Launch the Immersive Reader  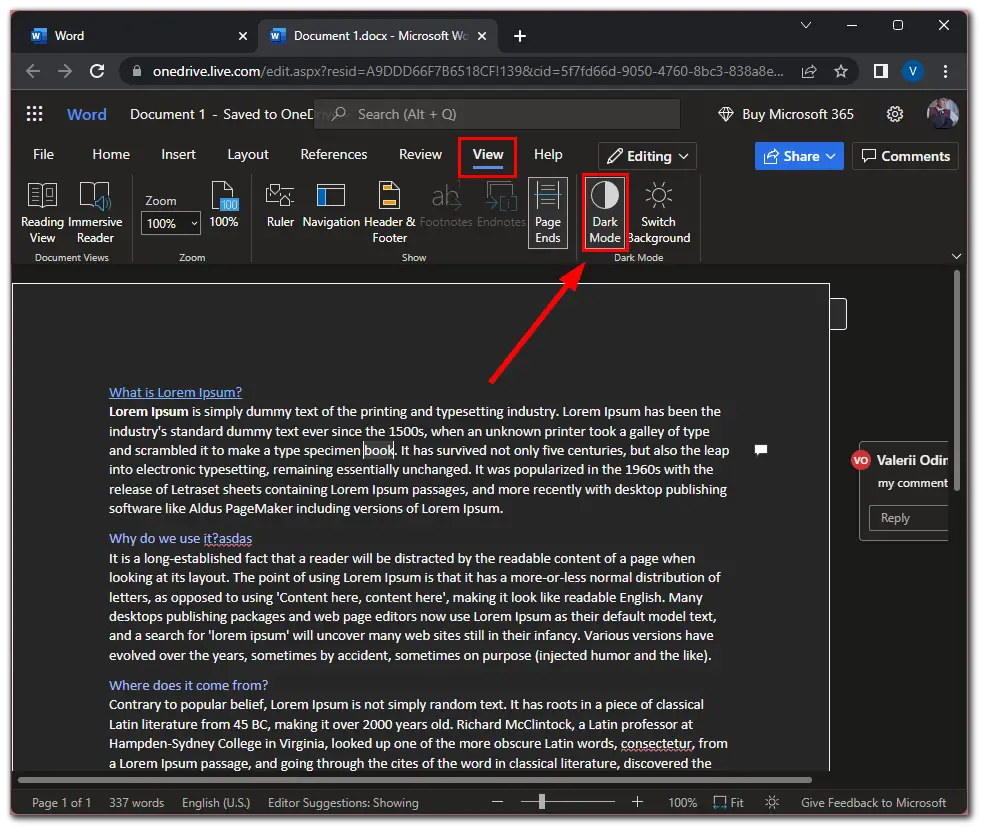coord(96,211)
